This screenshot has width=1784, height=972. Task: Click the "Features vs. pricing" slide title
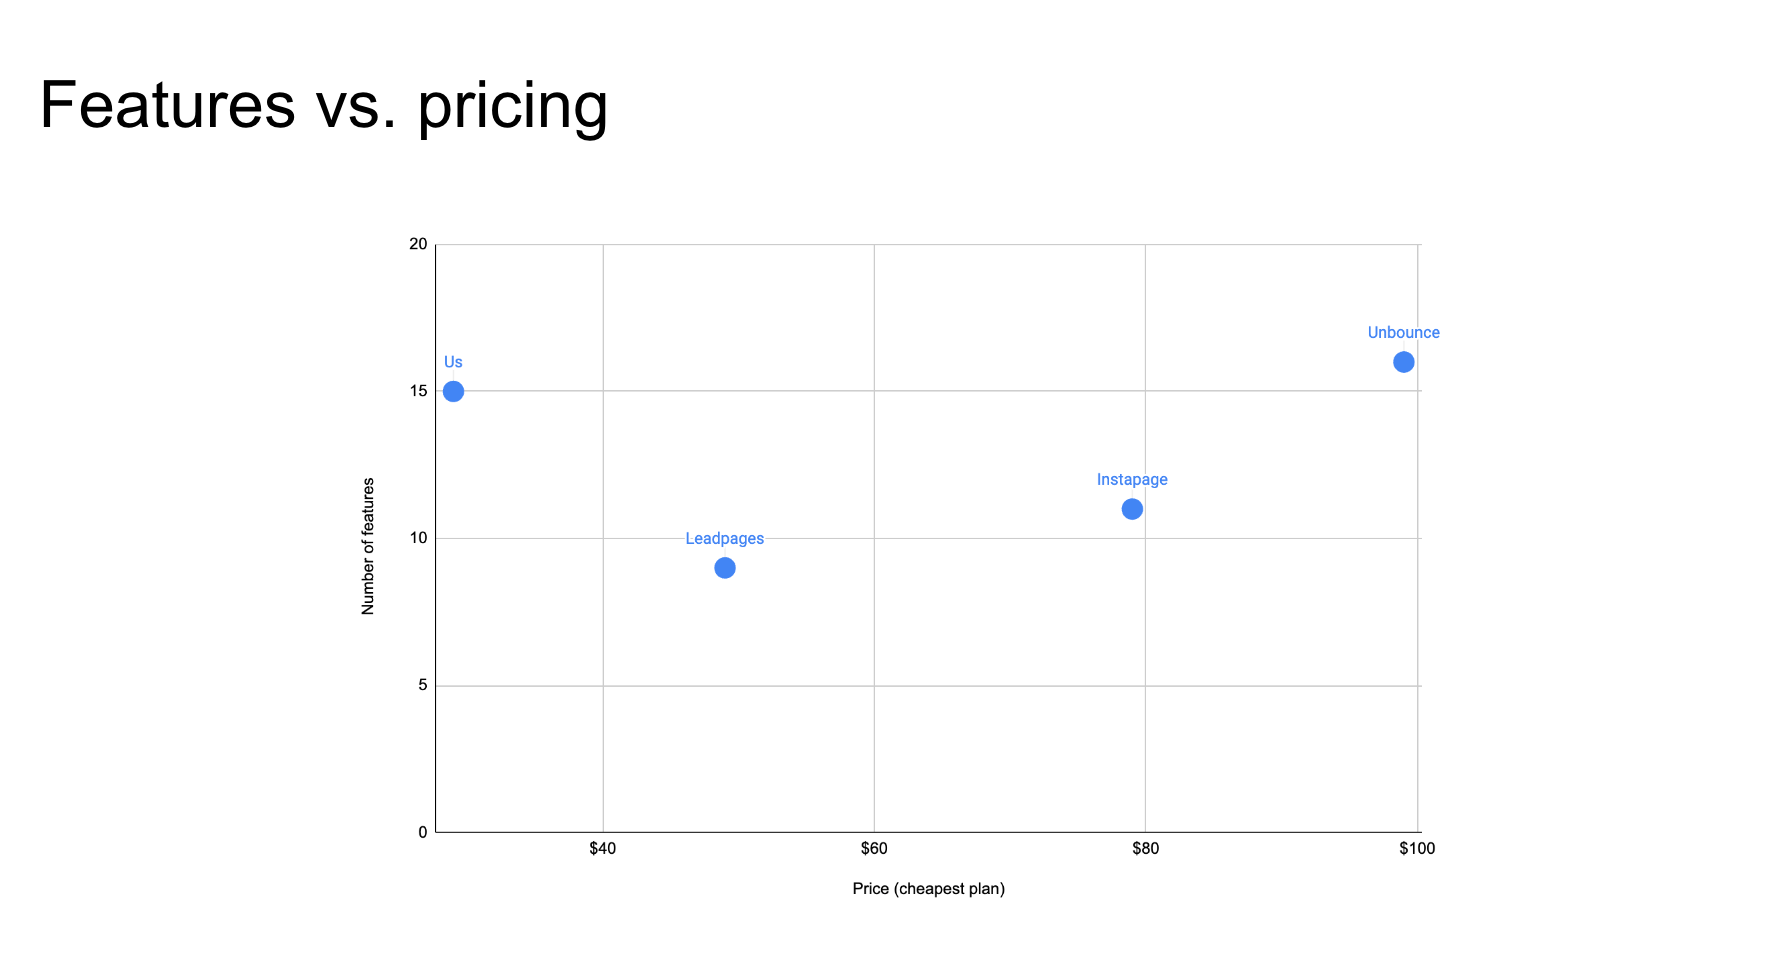pos(323,106)
